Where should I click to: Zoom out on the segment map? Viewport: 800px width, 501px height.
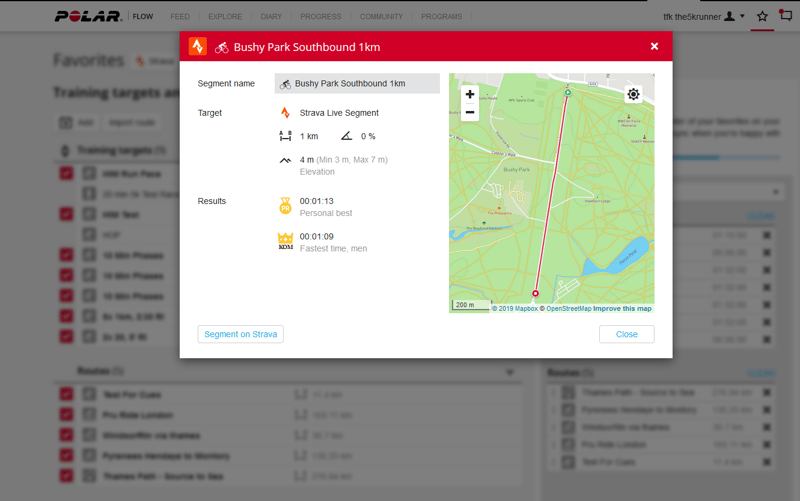click(470, 112)
